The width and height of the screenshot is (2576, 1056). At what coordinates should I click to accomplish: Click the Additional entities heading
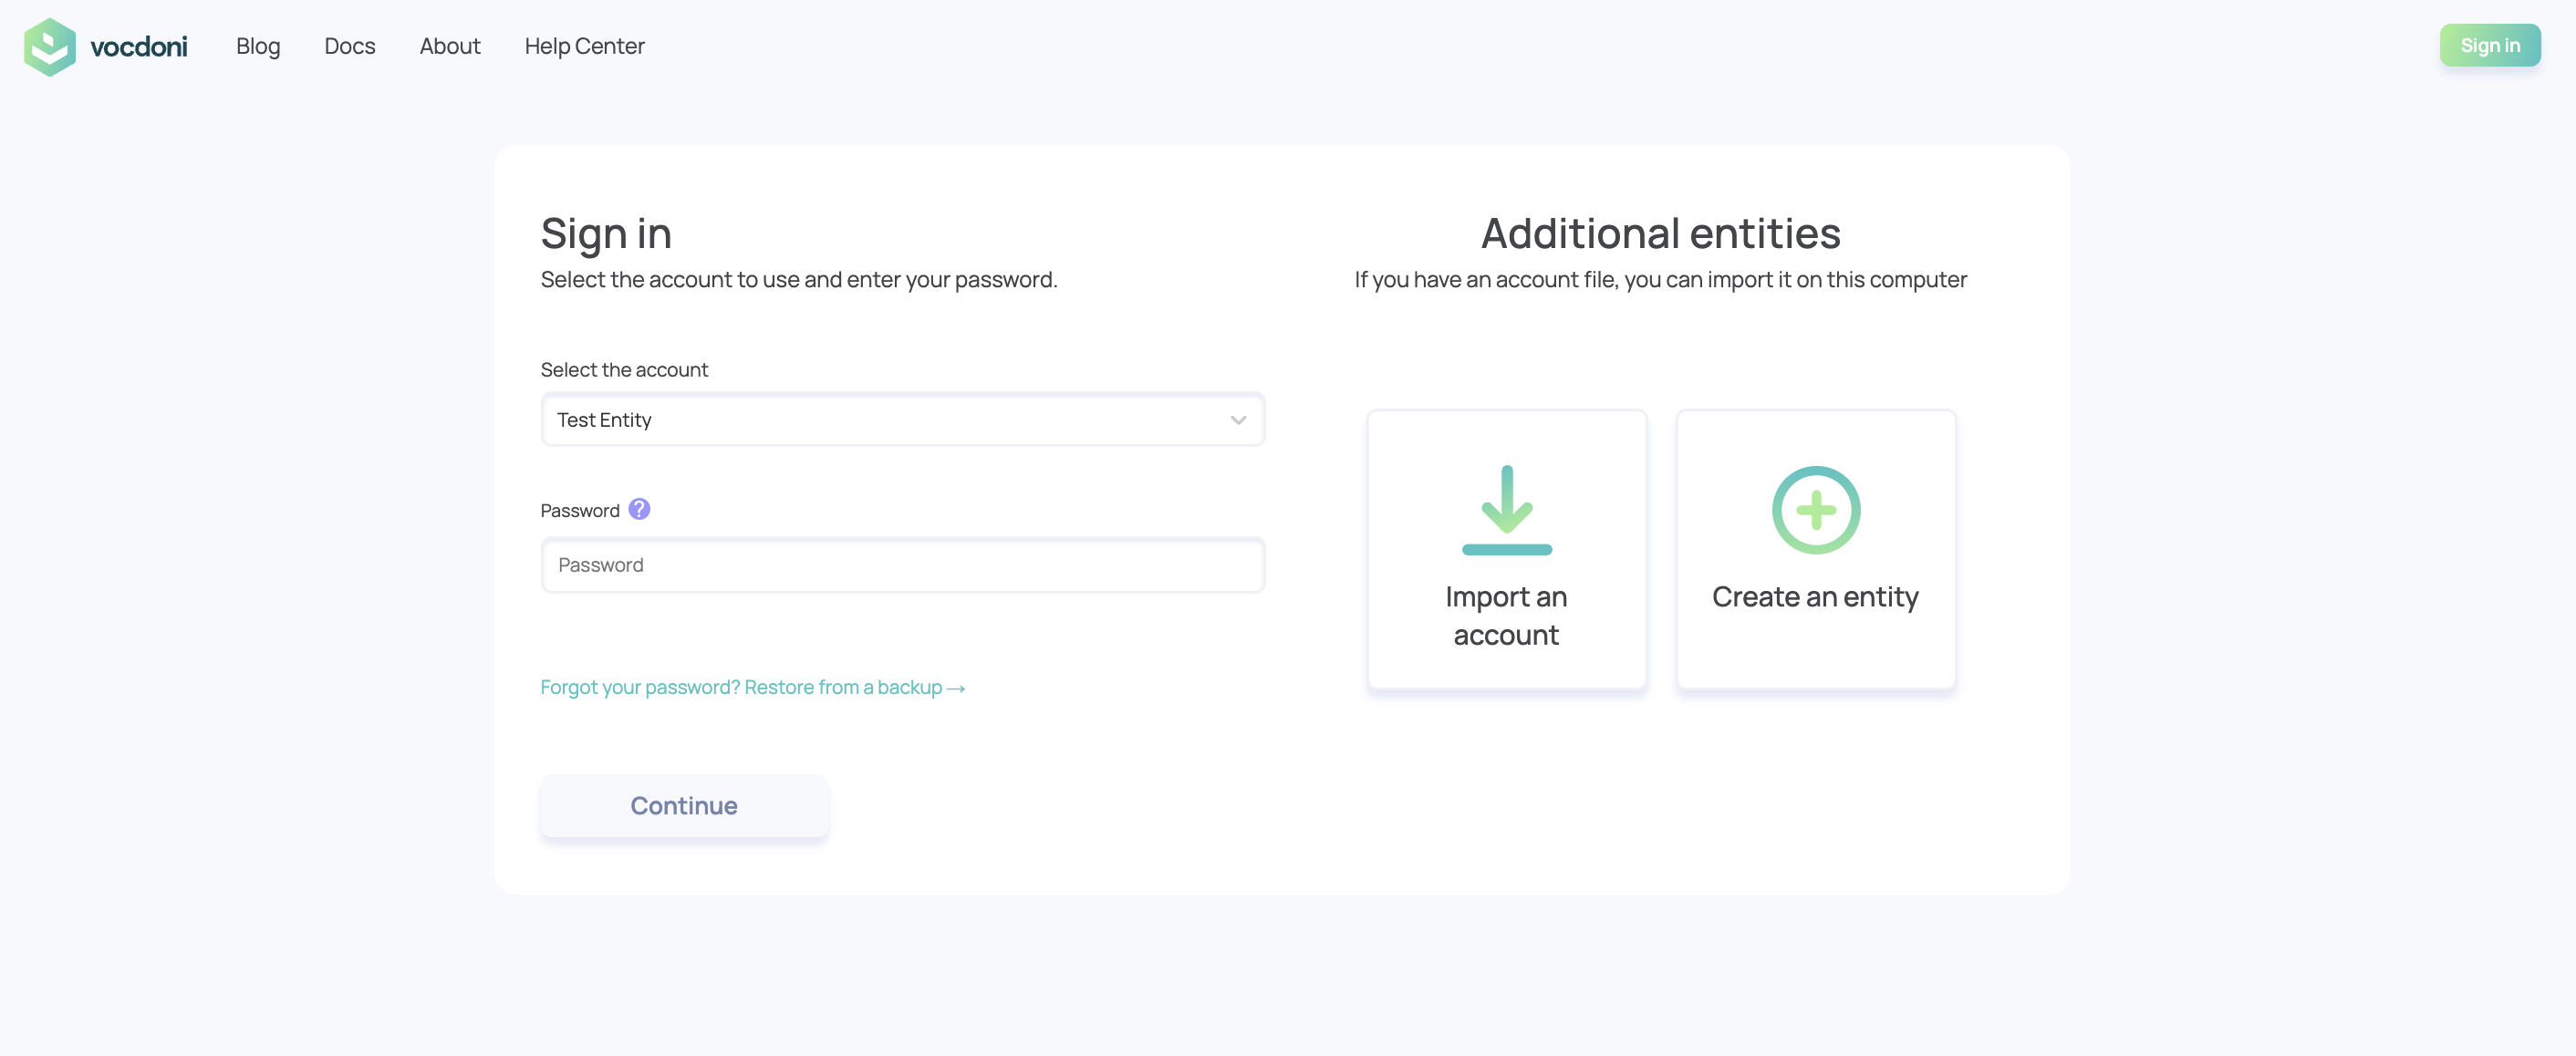coord(1660,233)
